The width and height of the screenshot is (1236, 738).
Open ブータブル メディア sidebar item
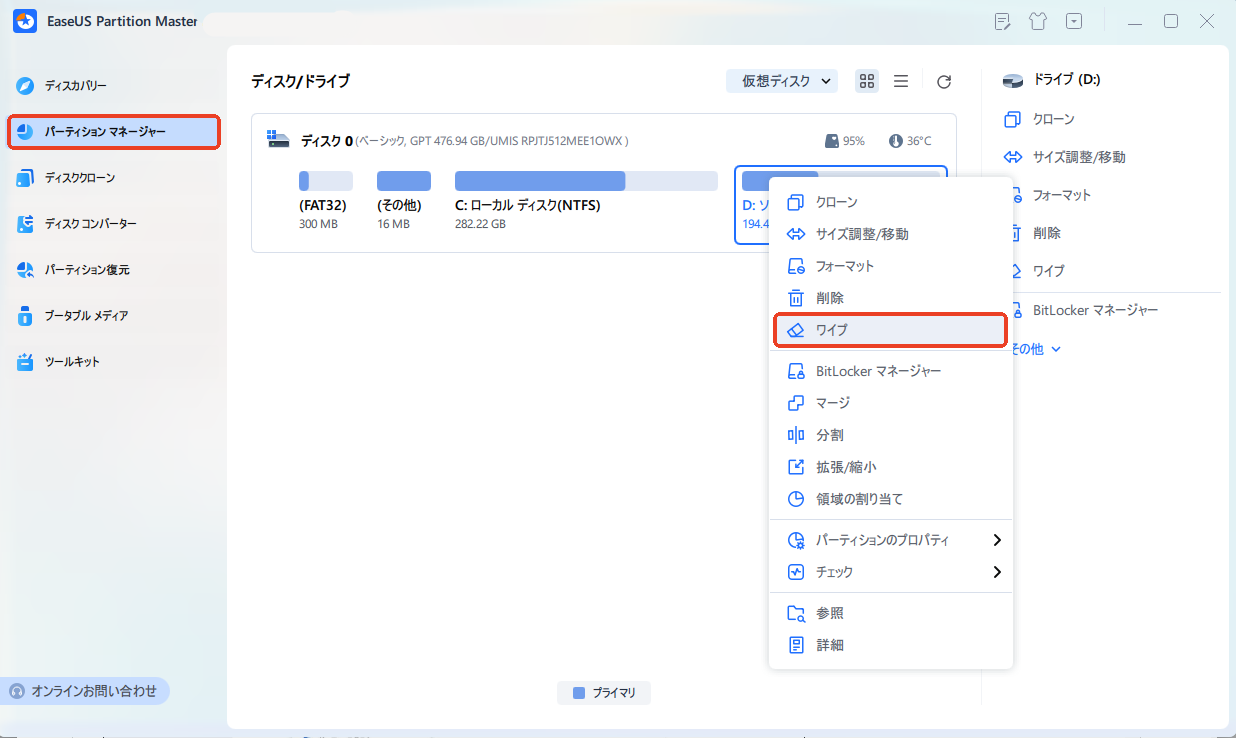coord(85,316)
